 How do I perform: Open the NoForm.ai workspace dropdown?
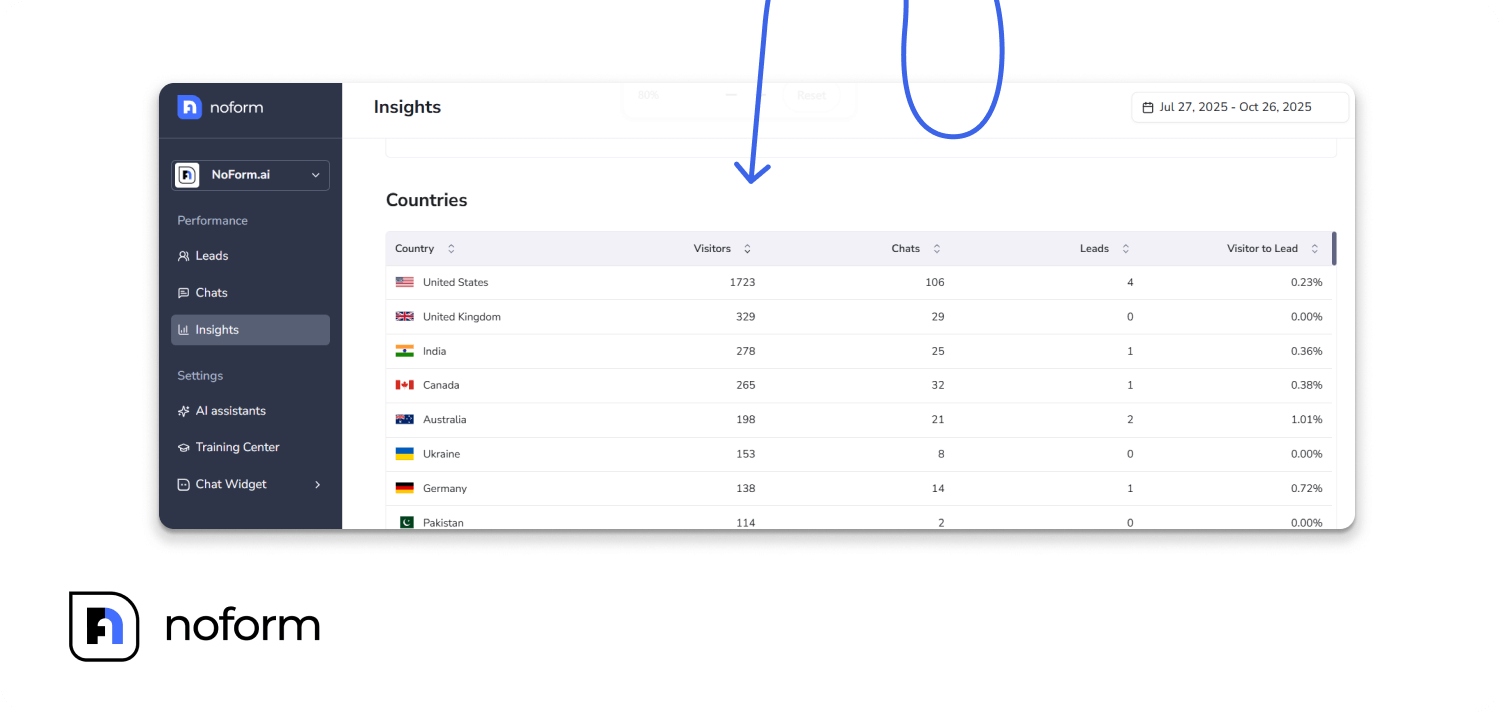[x=250, y=174]
